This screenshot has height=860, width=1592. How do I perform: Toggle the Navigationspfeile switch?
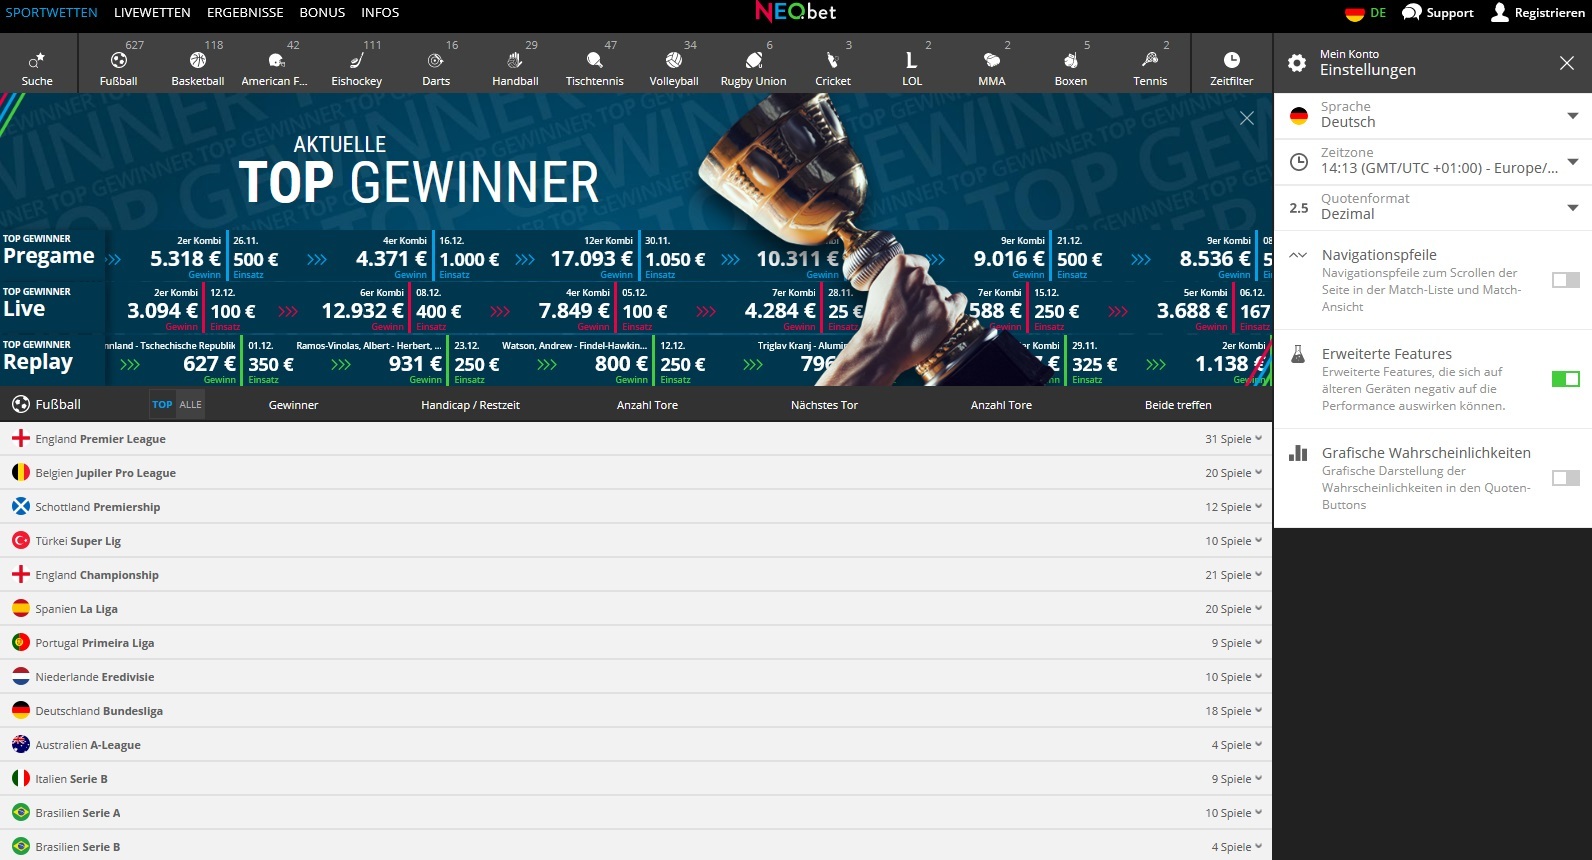[x=1565, y=280]
